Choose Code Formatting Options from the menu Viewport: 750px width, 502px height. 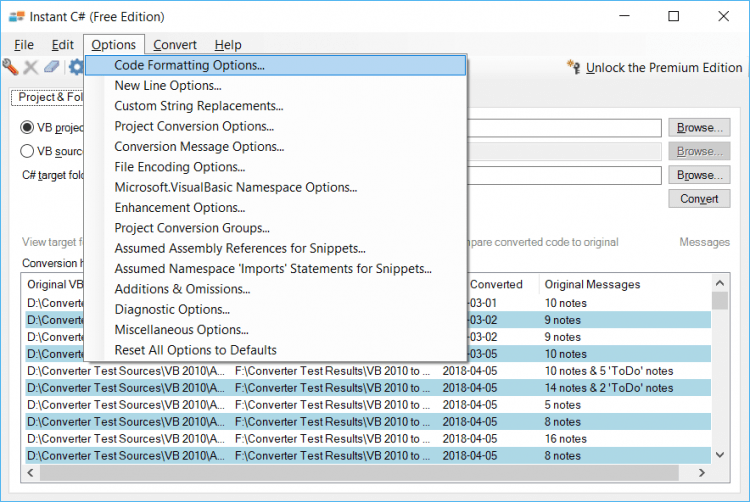click(x=190, y=66)
